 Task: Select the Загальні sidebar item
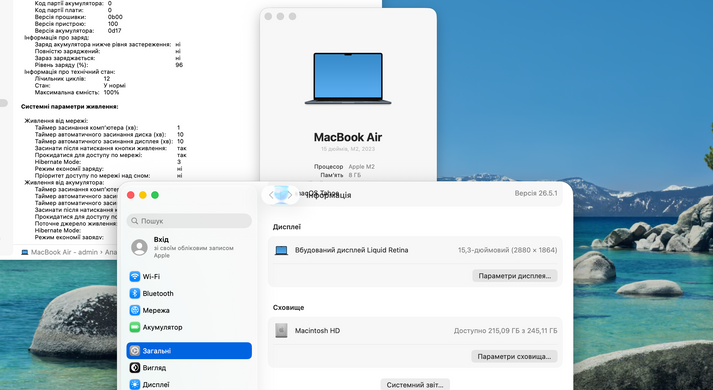point(189,350)
